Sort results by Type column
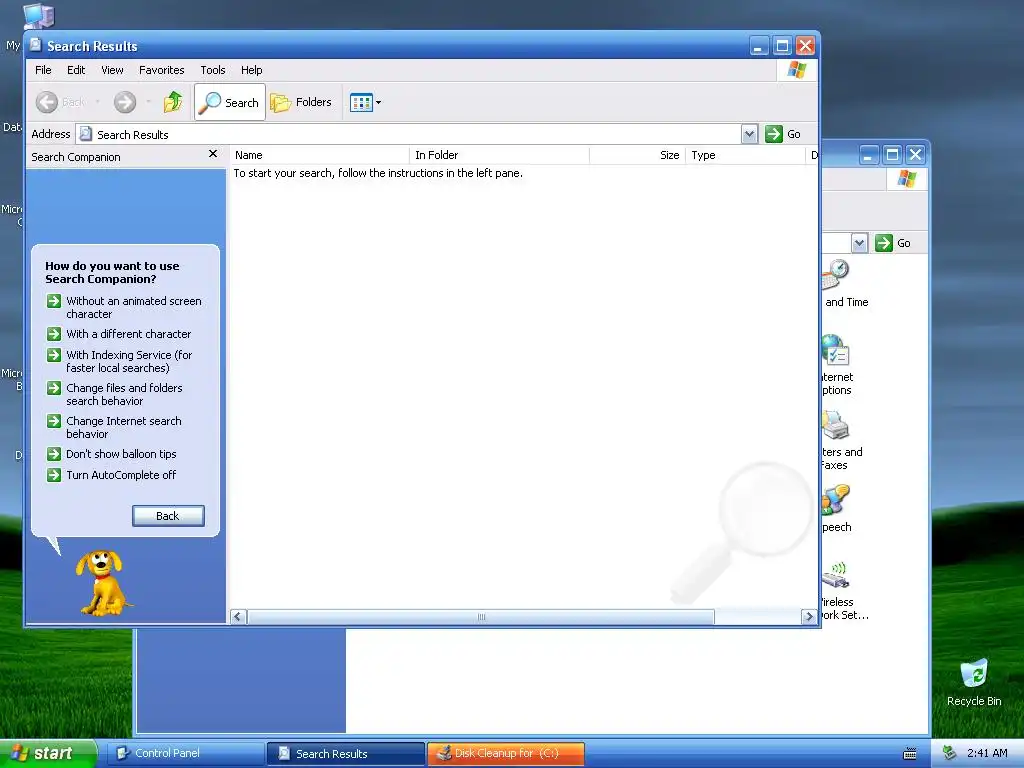Screen dimensions: 1024x768 745,155
